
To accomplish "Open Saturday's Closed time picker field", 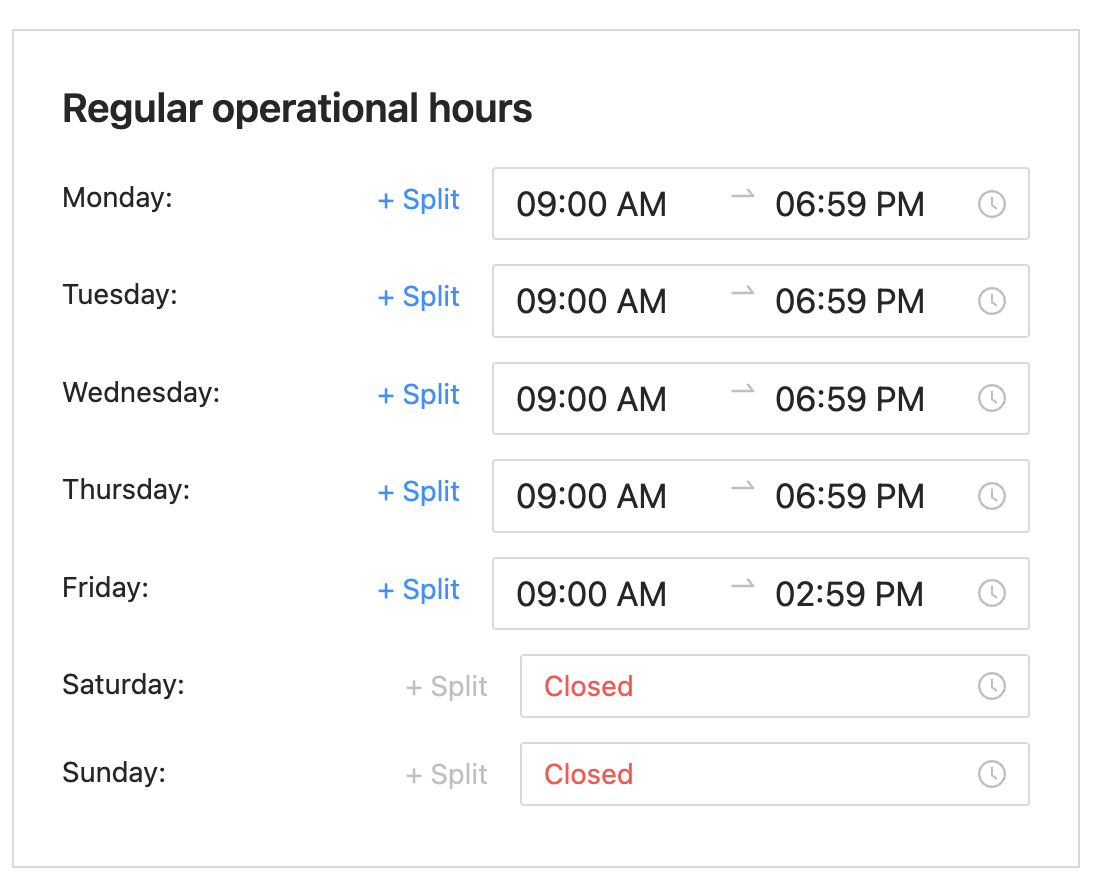I will pyautogui.click(x=774, y=686).
